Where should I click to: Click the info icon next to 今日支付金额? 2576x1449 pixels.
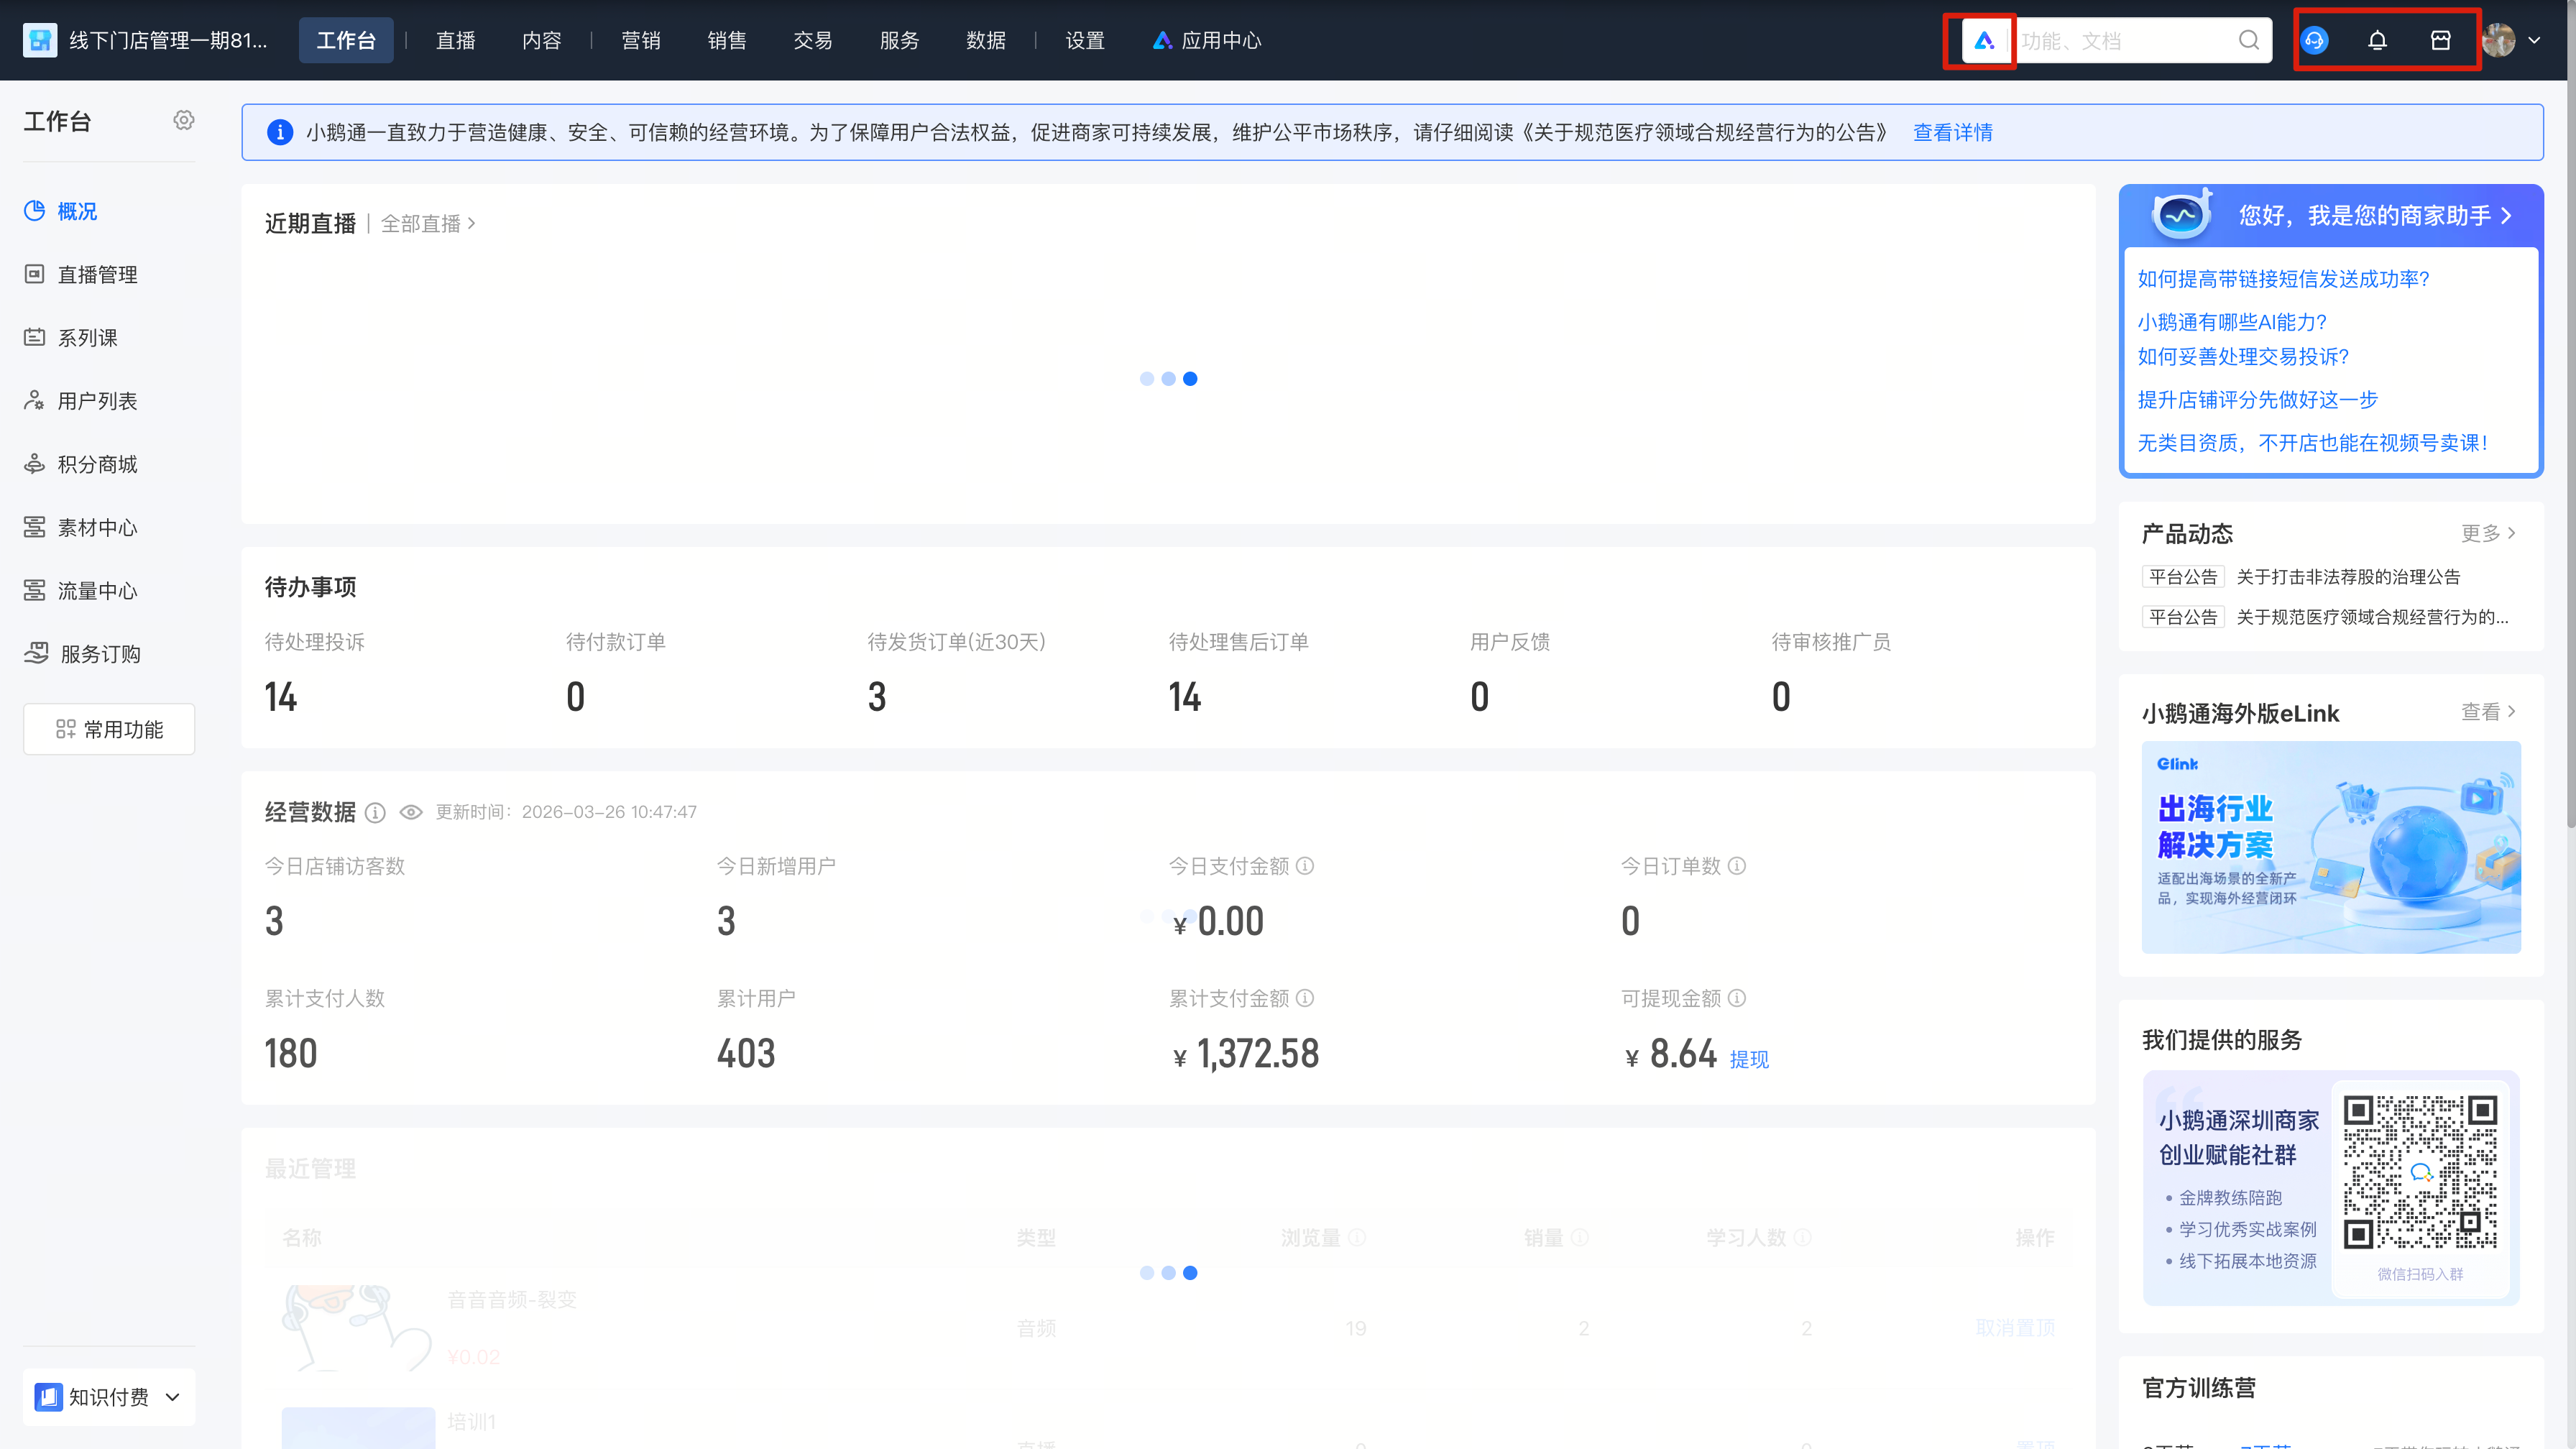click(1305, 866)
